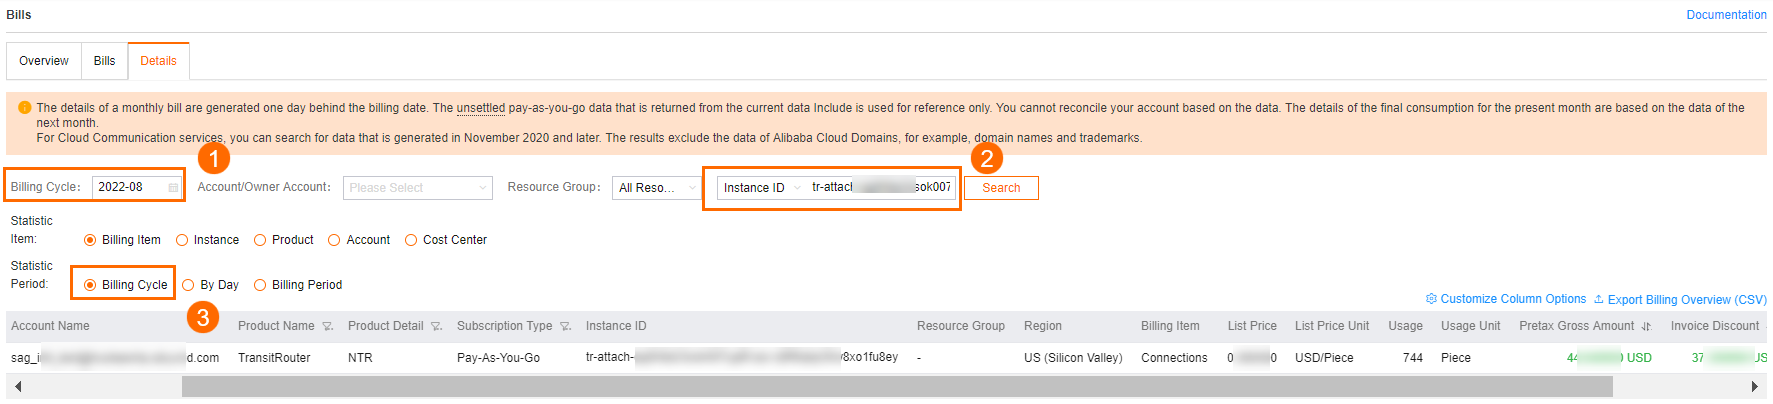This screenshot has width=1773, height=404.
Task: Click the Search button
Action: [1001, 188]
